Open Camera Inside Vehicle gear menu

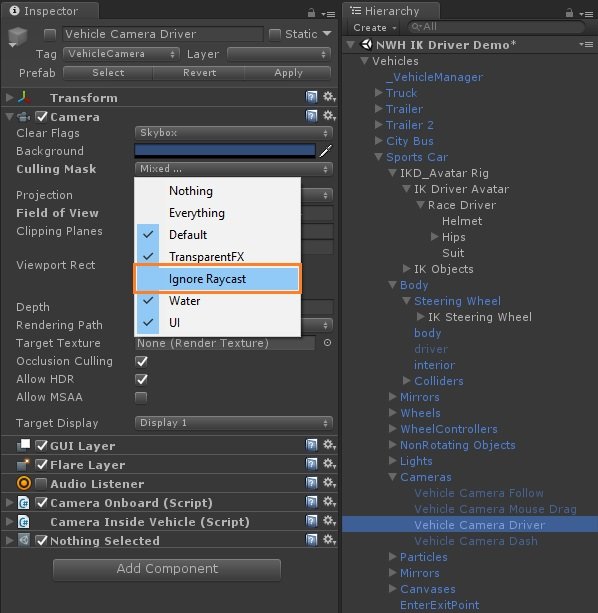click(x=329, y=521)
